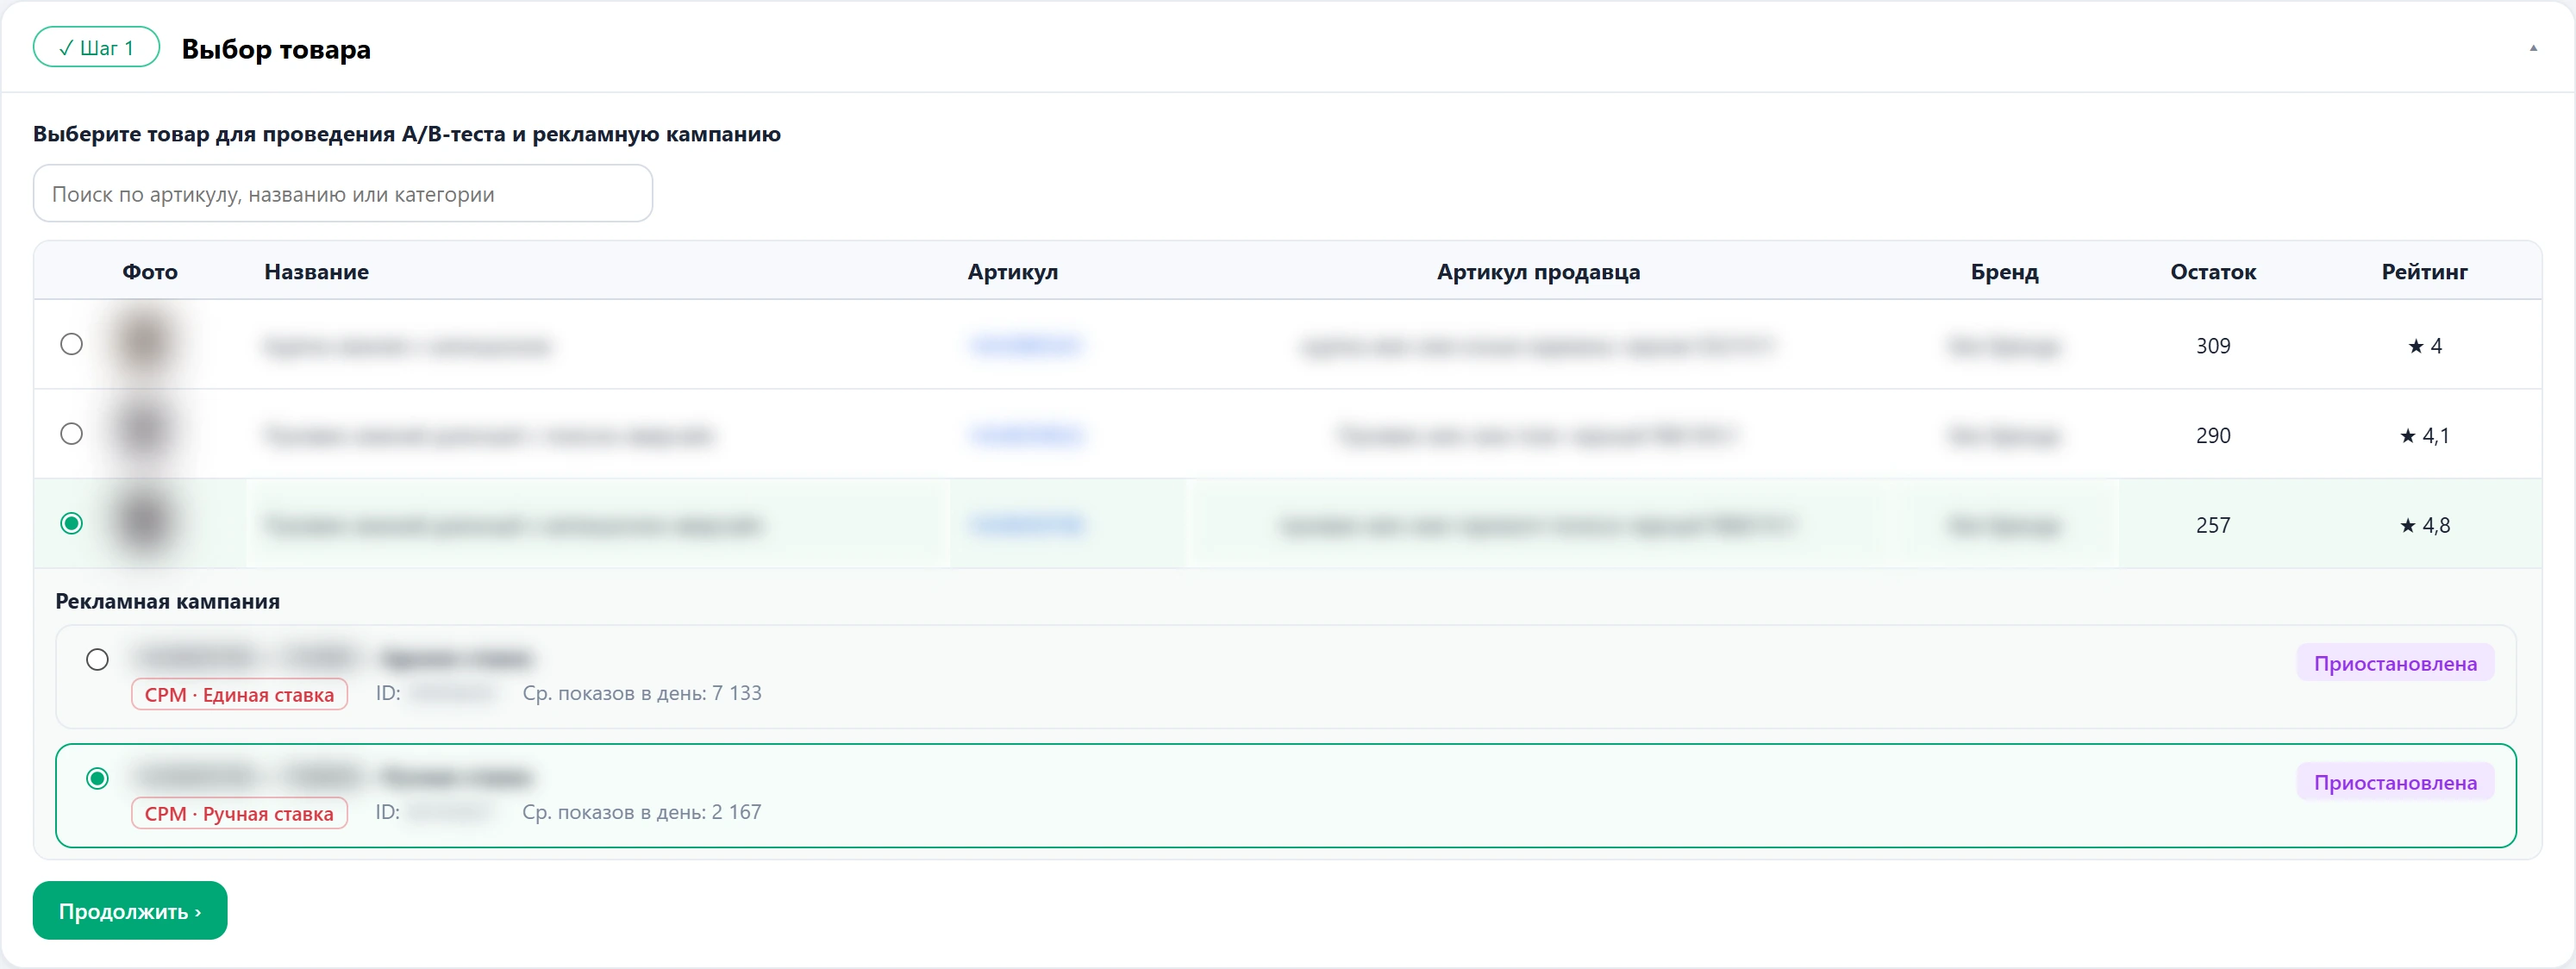Click the text 'Ср. показов в день: 2 167'

(641, 812)
